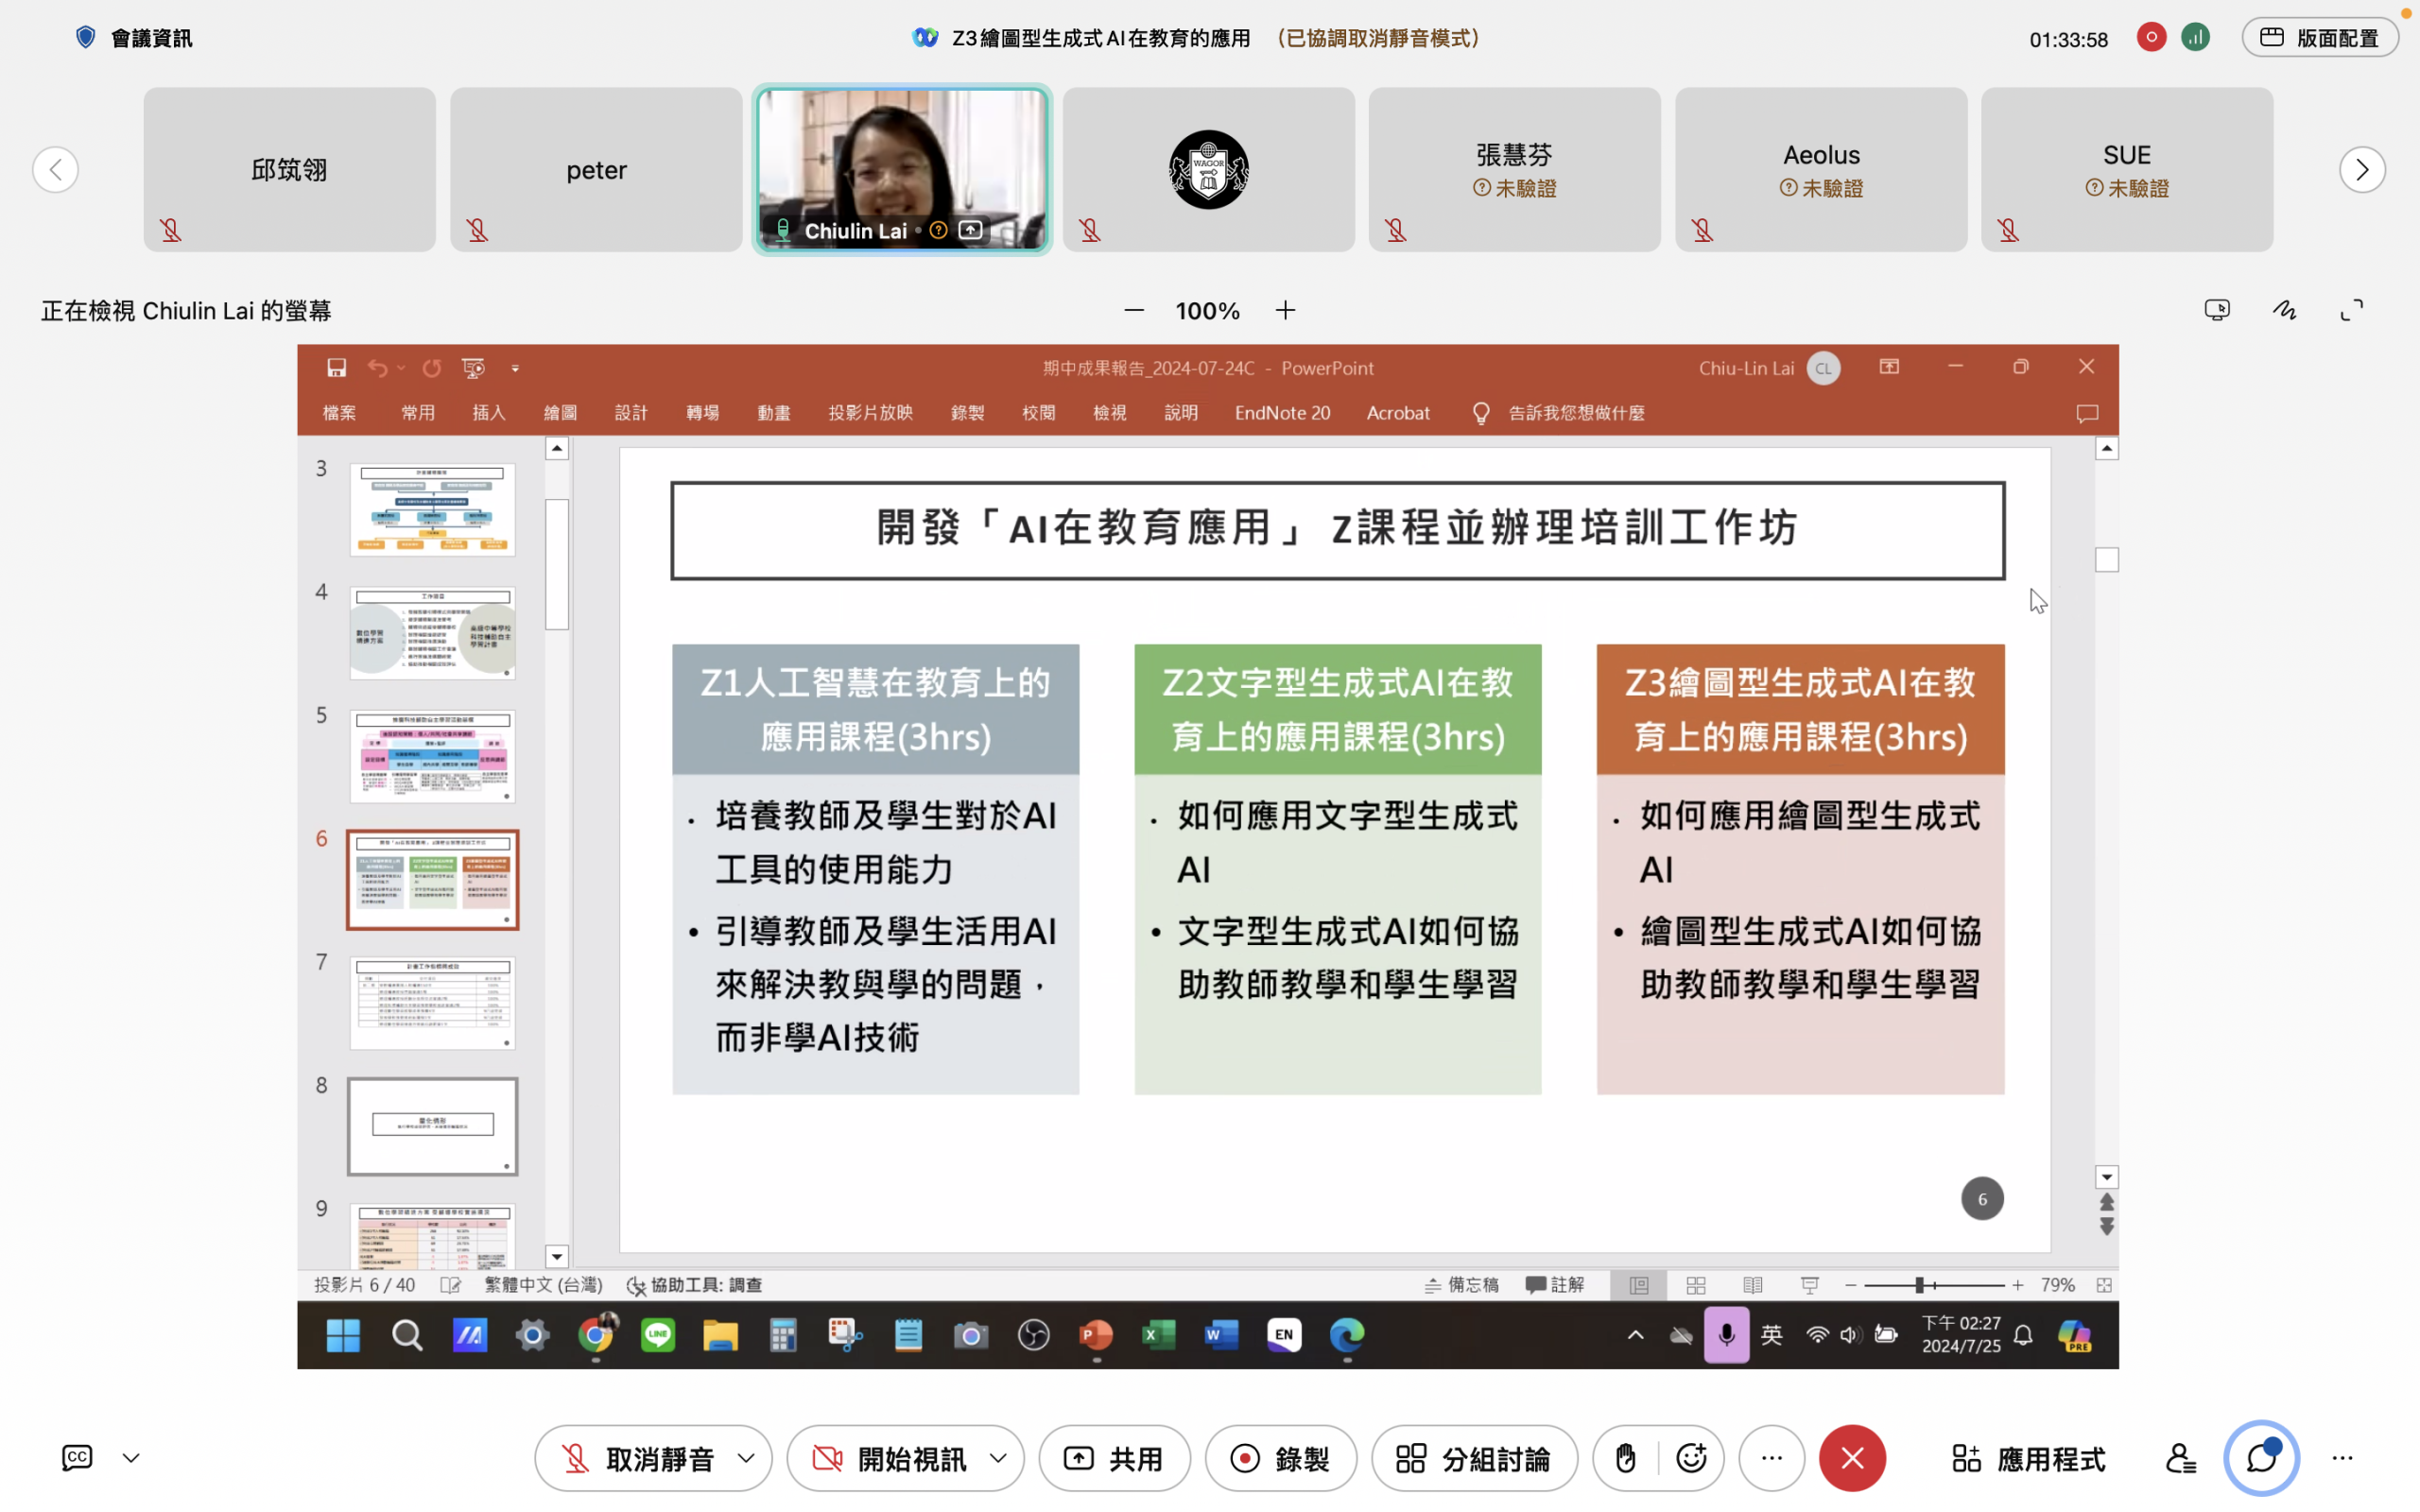Open the 版面配置 layout menu
This screenshot has height=1512, width=2420.
2319,38
